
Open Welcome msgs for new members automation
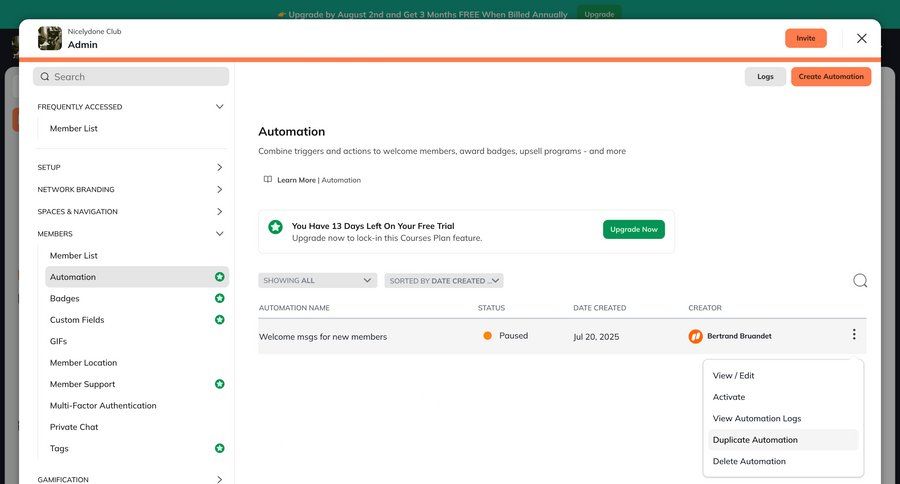(x=323, y=336)
